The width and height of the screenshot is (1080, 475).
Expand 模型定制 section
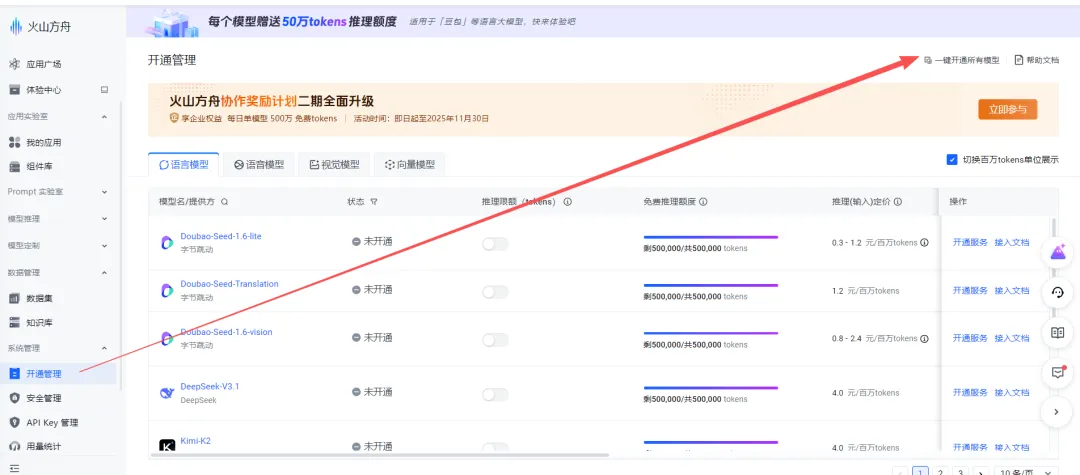[105, 245]
